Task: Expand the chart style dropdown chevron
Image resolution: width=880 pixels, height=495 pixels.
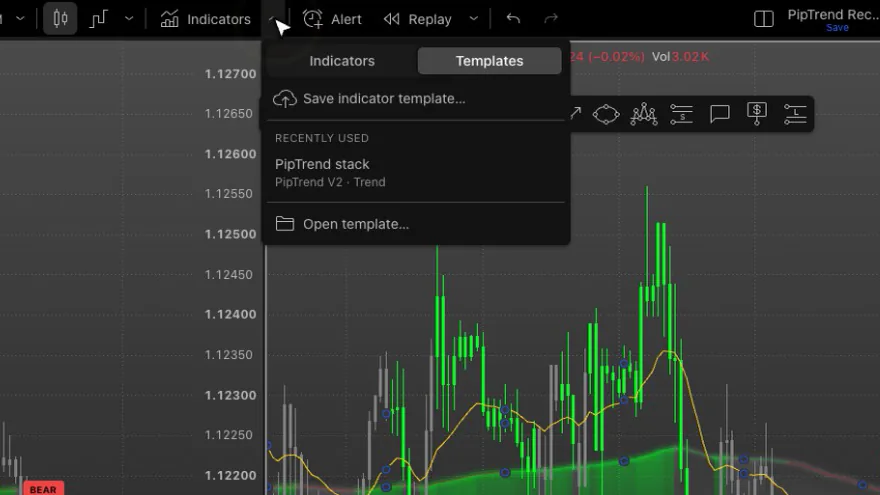Action: pyautogui.click(x=129, y=19)
